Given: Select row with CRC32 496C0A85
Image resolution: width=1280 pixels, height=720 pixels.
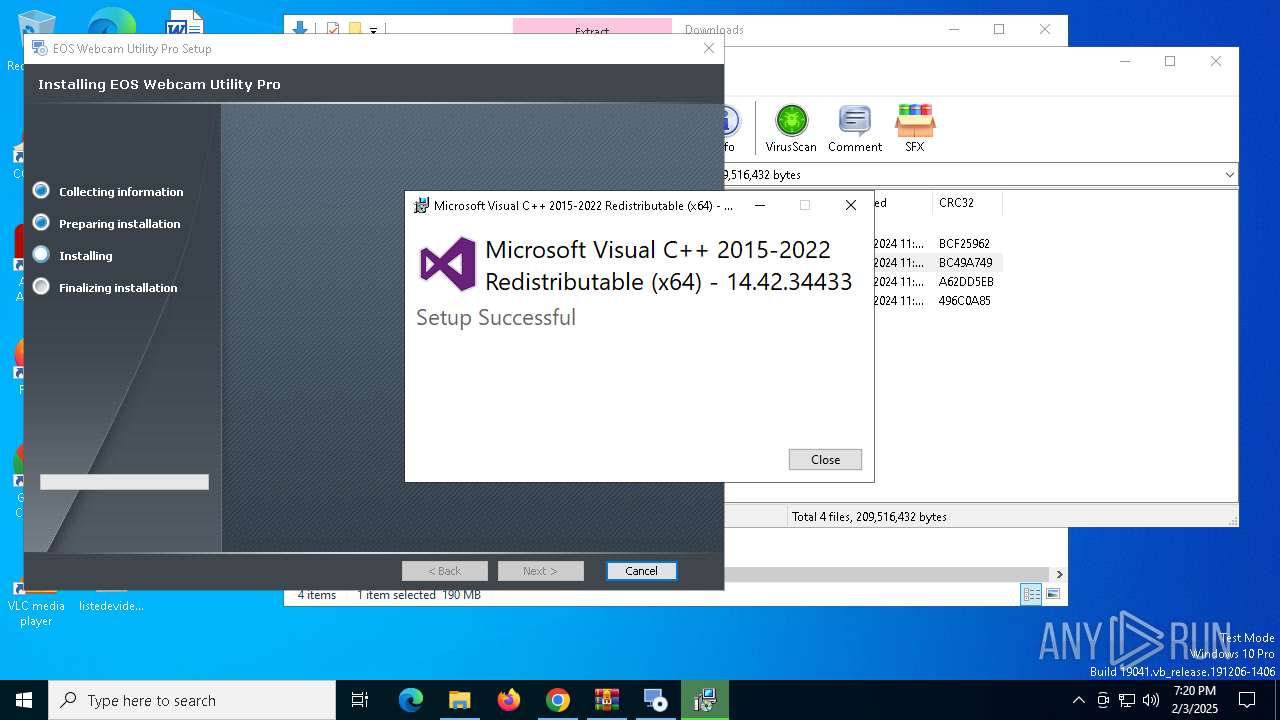Looking at the screenshot, I should click(x=964, y=300).
